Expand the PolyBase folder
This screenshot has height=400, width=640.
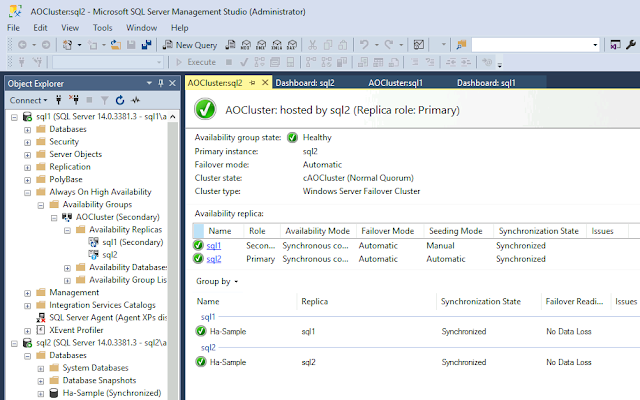27,180
